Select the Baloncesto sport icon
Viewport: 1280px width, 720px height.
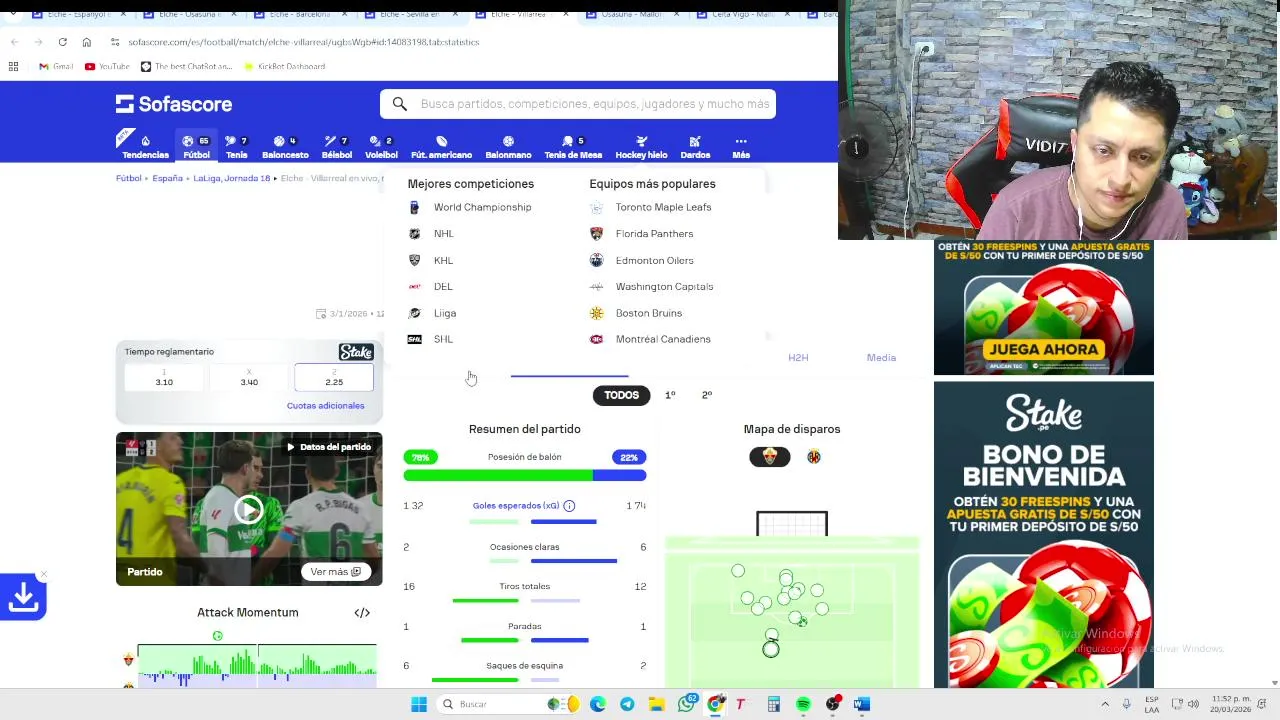pyautogui.click(x=285, y=147)
